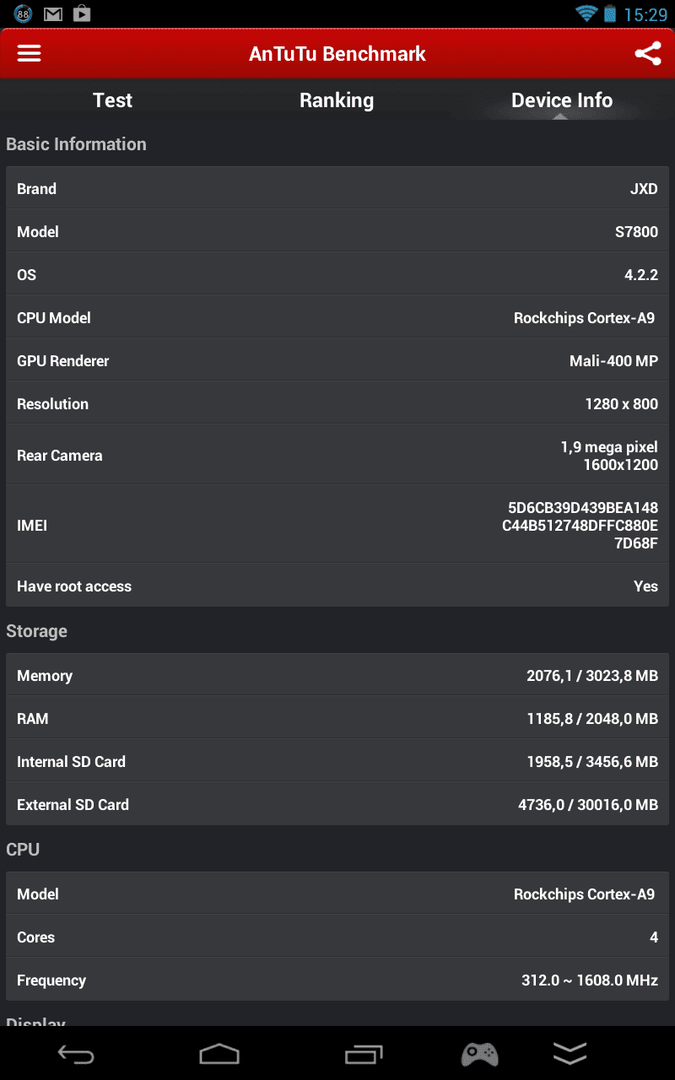Open the hamburger menu in AnTuTu header
Screen dimensions: 675x1080
point(29,54)
